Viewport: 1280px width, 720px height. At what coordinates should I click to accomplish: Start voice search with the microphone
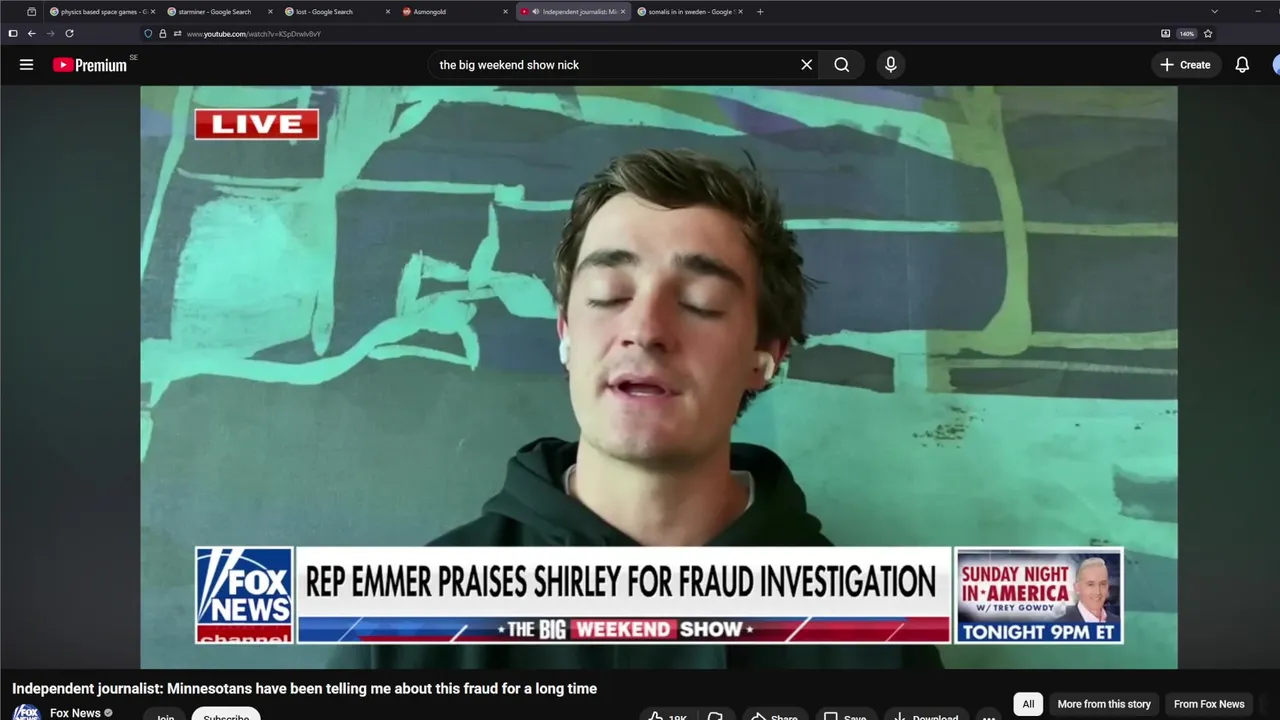pos(890,65)
